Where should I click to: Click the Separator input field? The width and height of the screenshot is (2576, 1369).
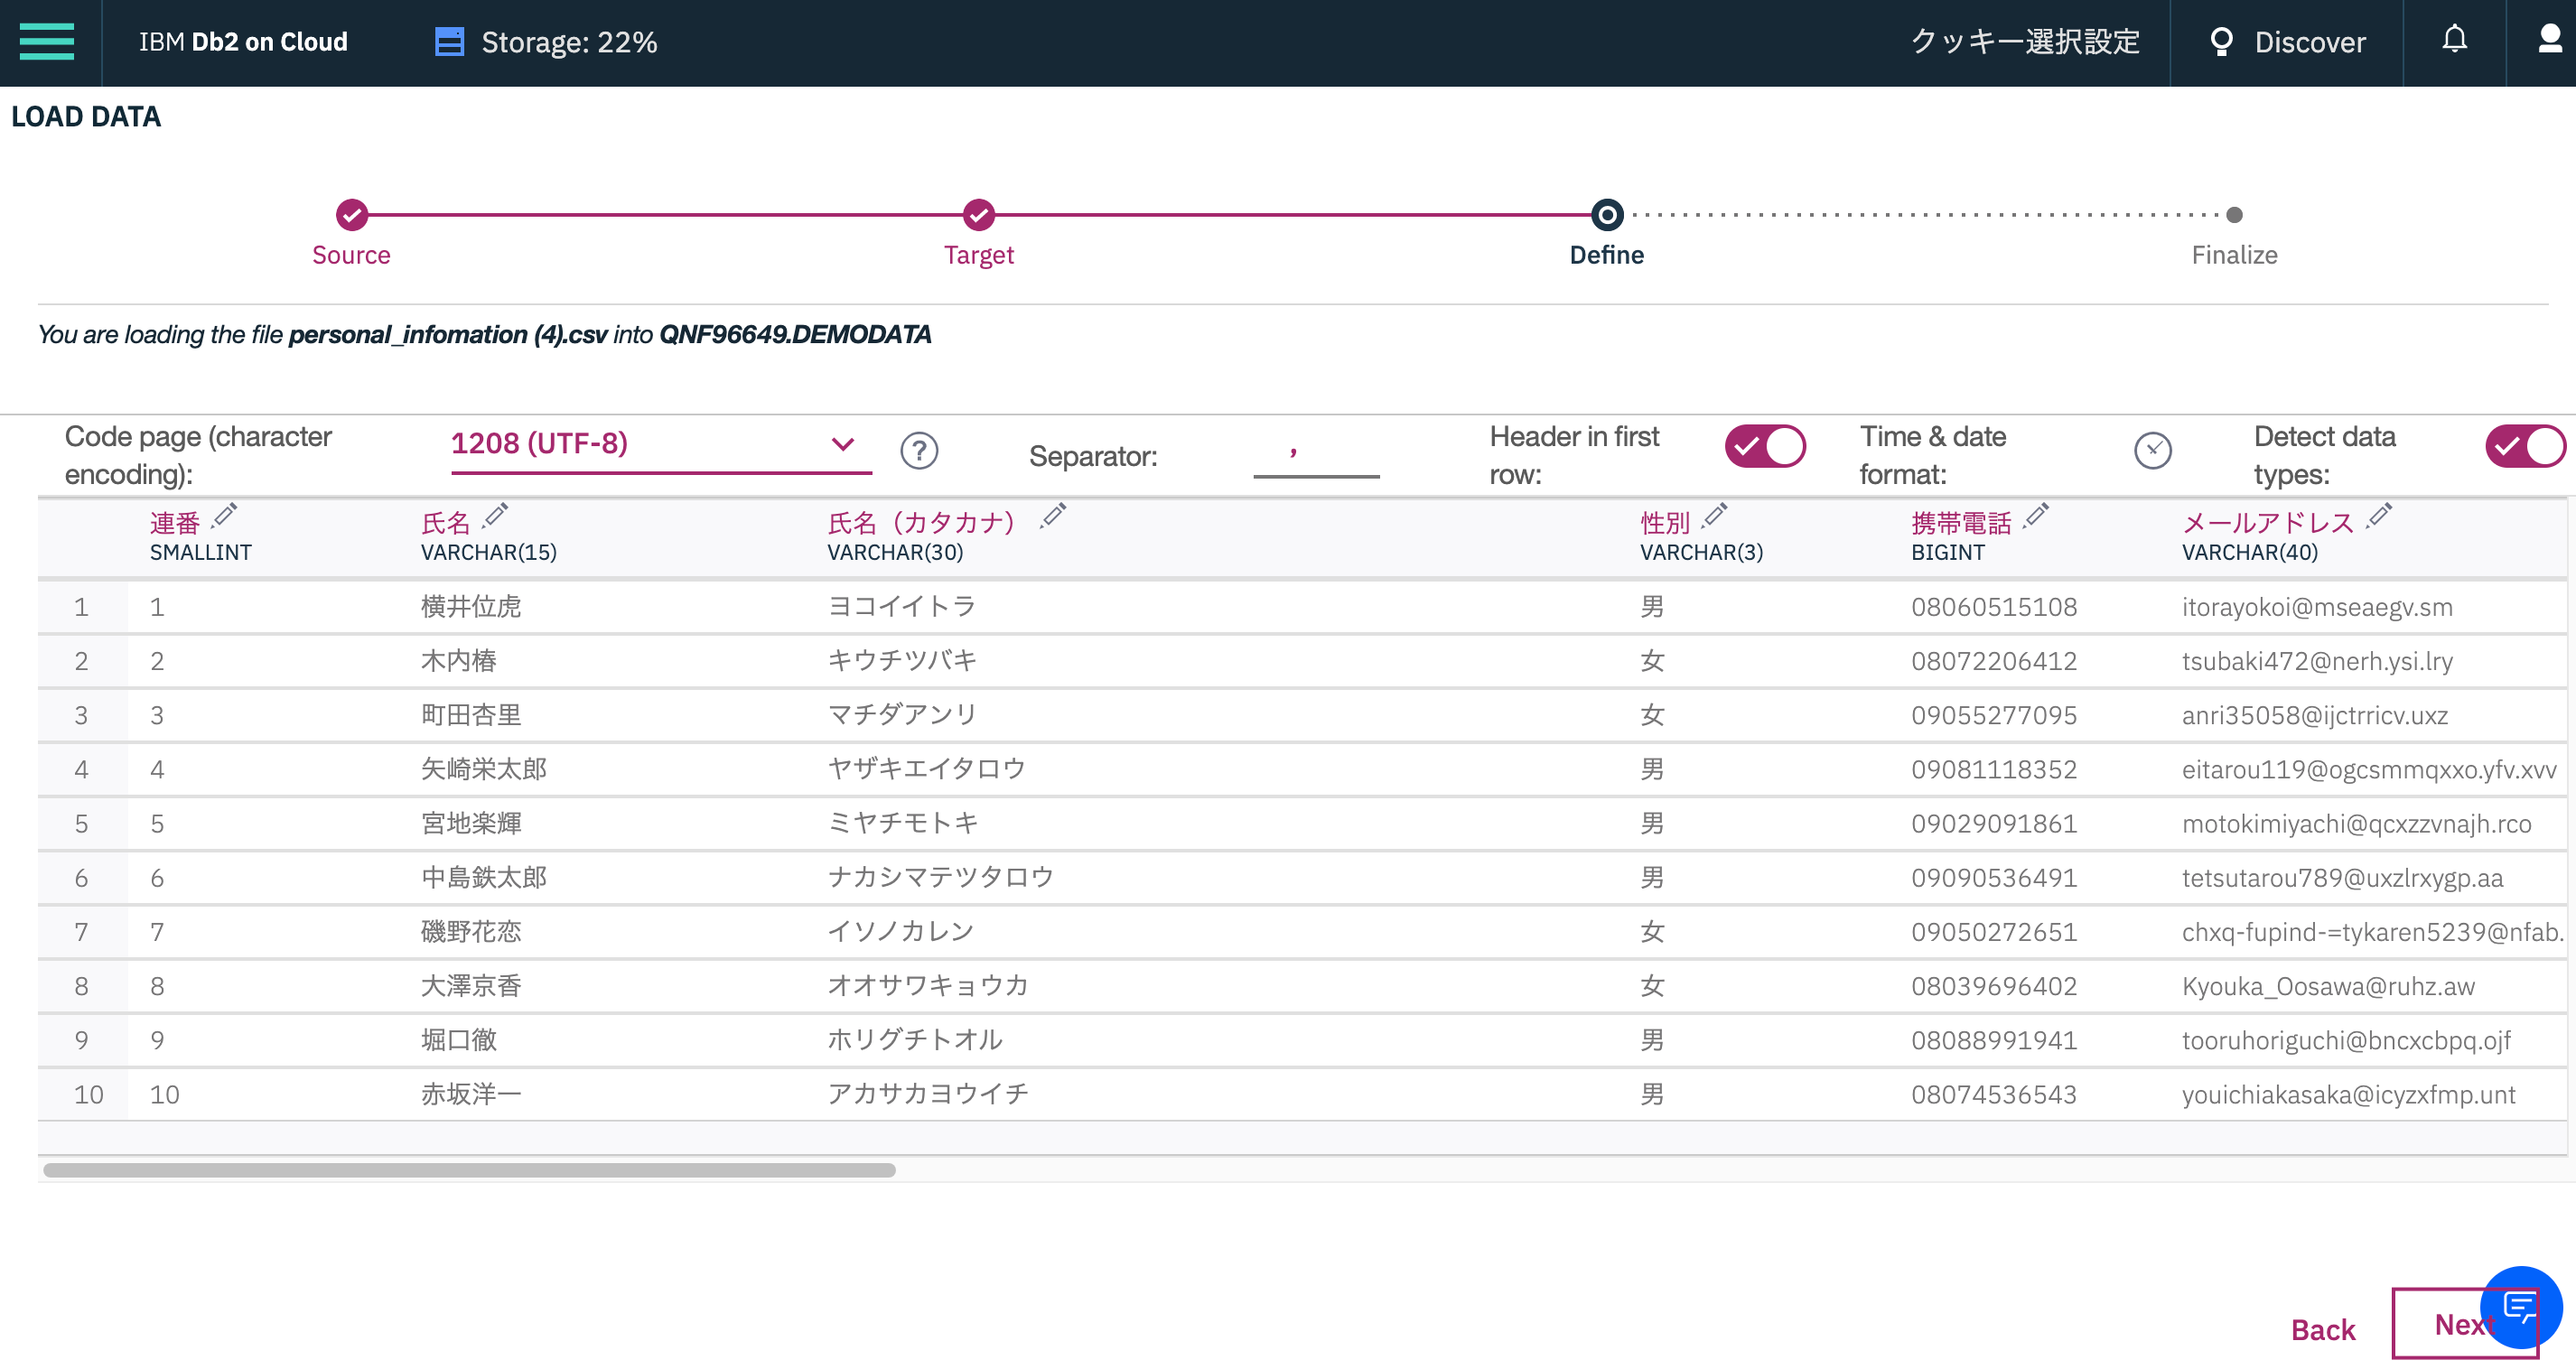[x=1315, y=456]
